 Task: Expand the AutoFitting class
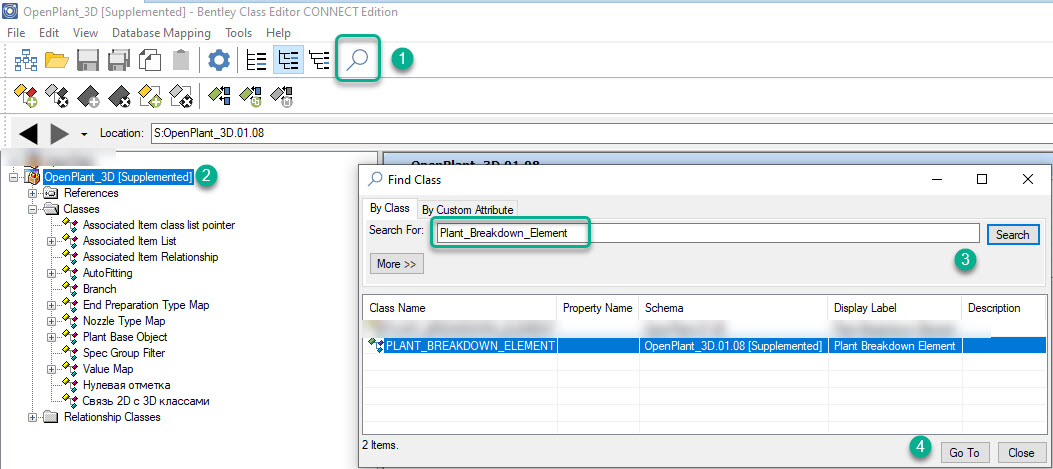point(51,273)
